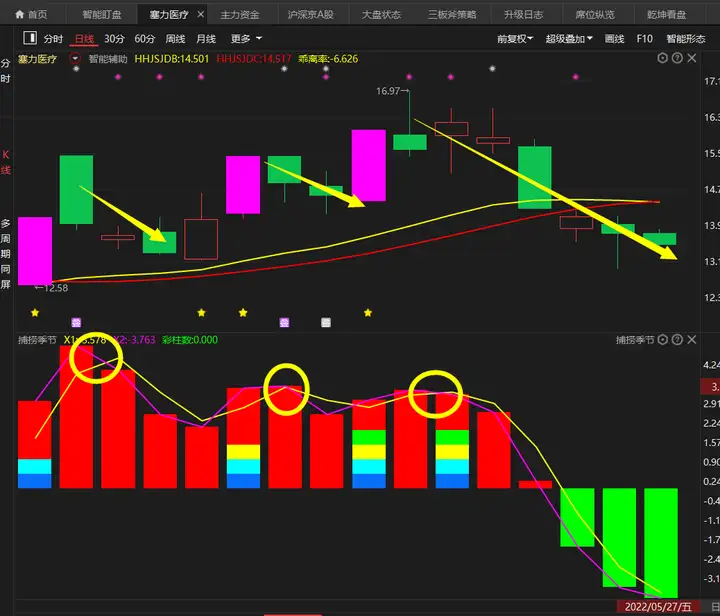720x616 pixels.
Task: Open settings gear of 捕捞季节 indicator panel
Action: coord(664,340)
